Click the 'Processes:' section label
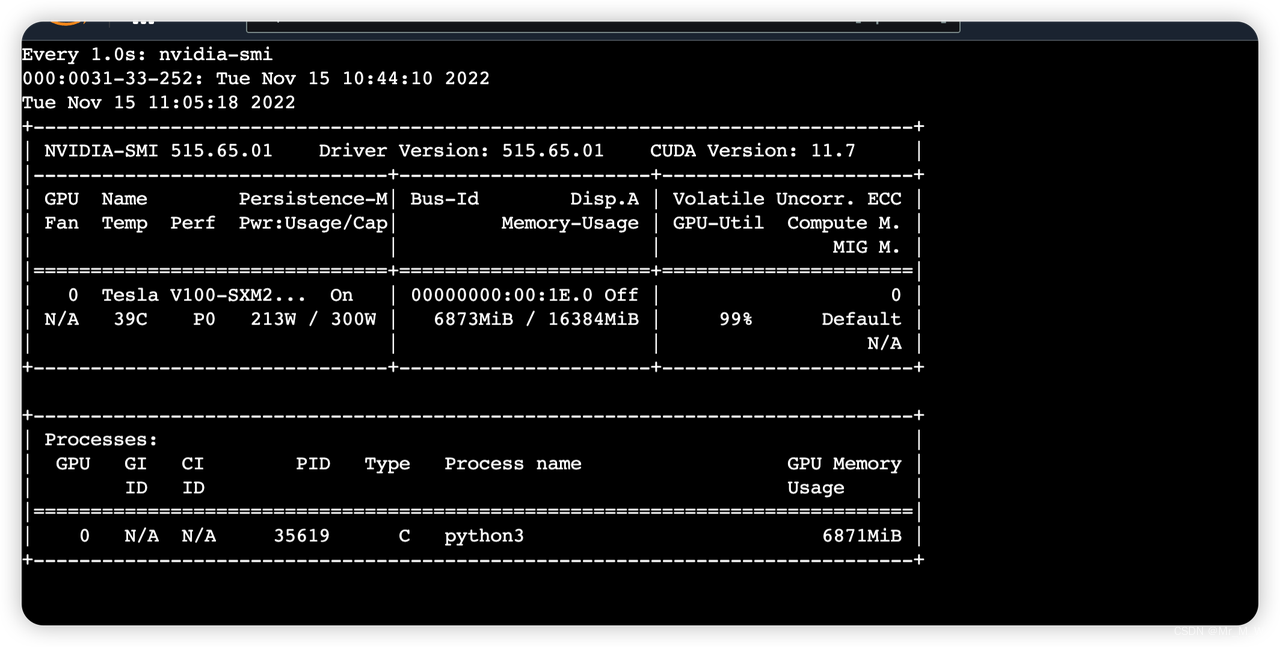 coord(101,440)
